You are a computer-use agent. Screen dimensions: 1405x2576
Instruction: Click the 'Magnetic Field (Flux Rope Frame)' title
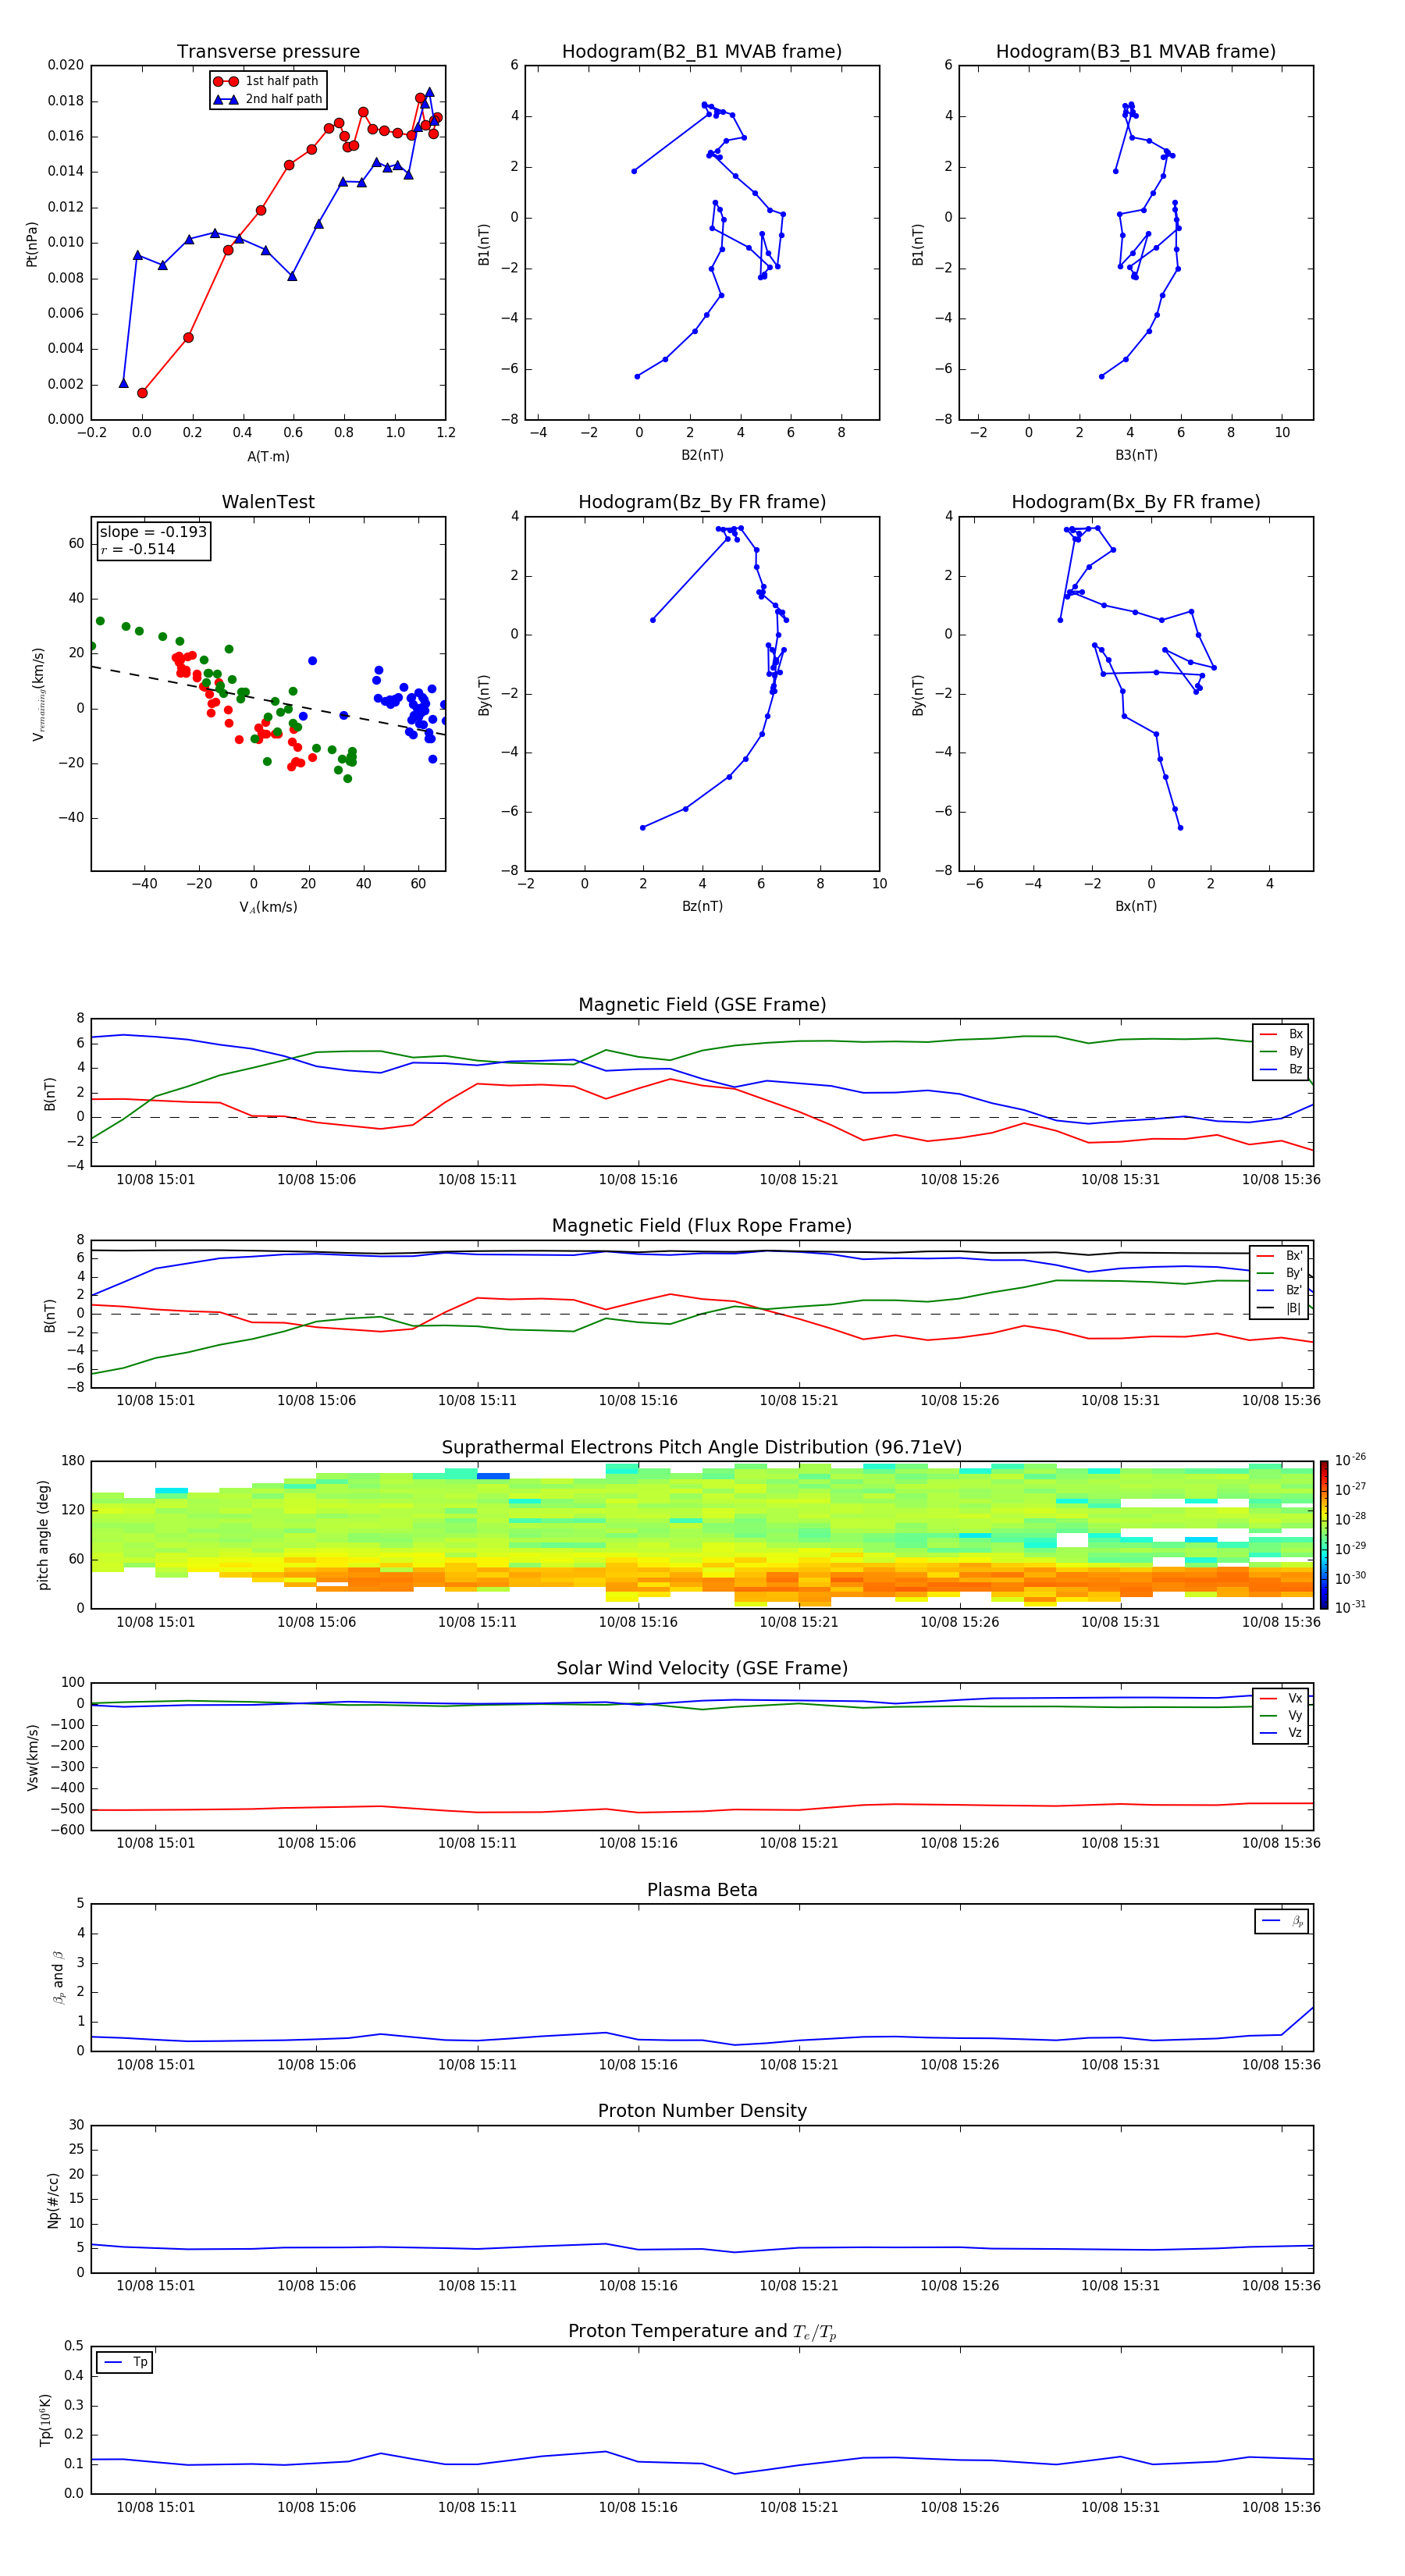coord(702,1226)
